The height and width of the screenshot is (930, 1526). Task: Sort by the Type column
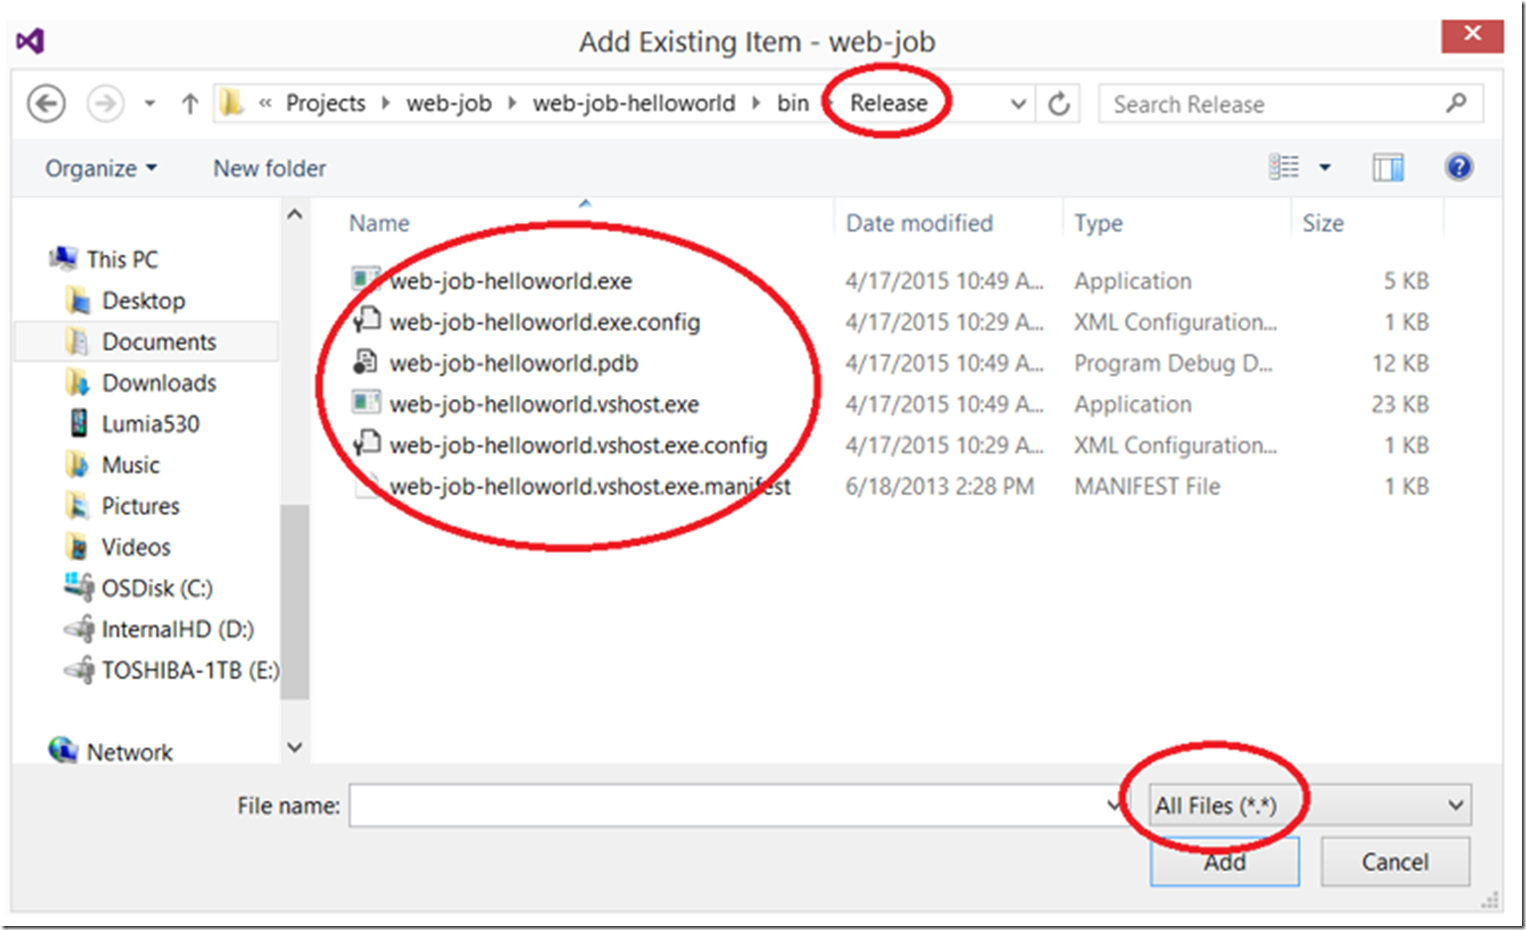(1098, 223)
